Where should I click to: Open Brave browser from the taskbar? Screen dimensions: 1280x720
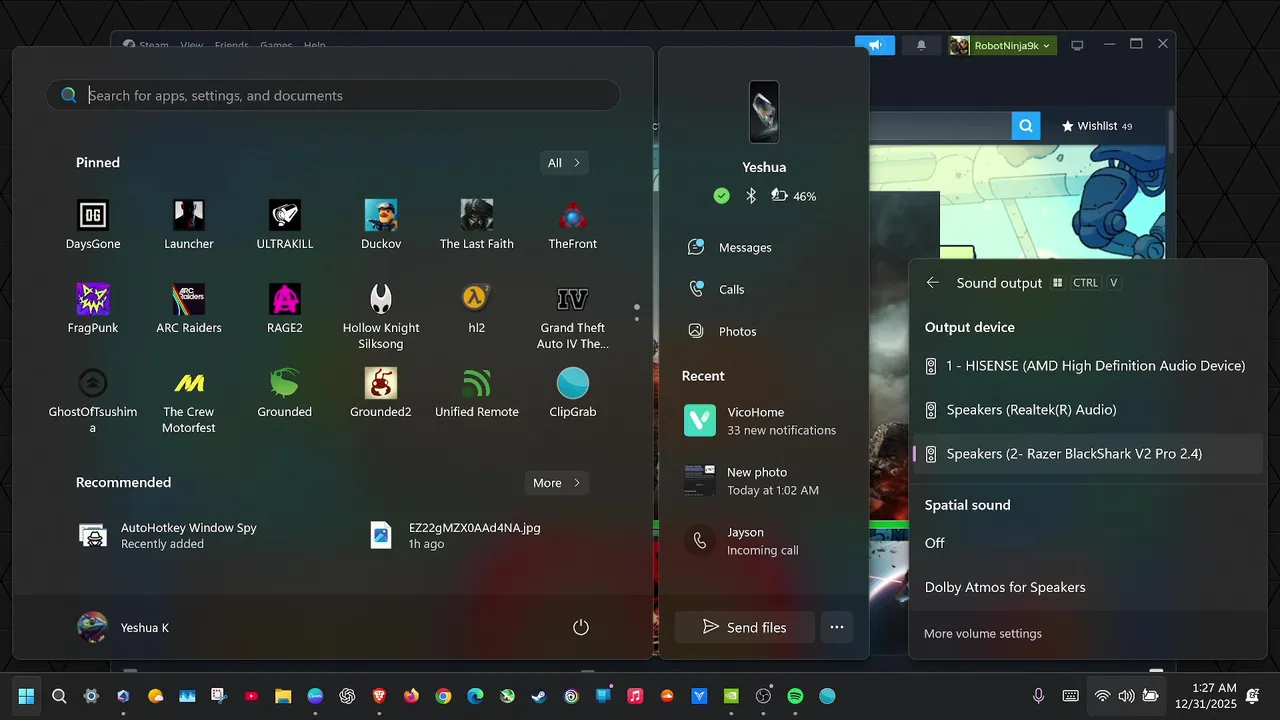tap(379, 696)
